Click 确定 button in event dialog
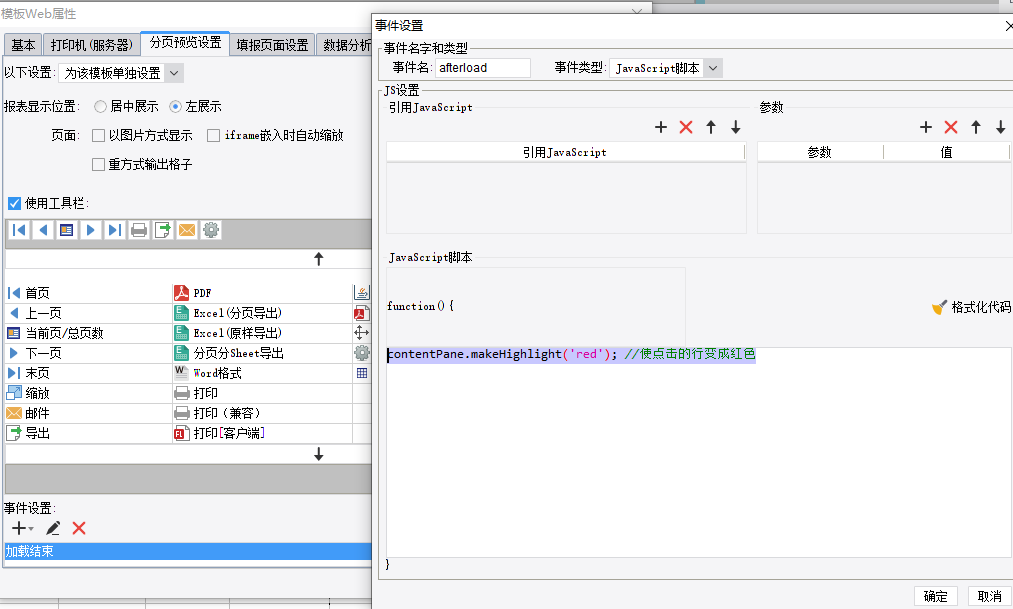Screen dimensions: 1013x609 point(935,596)
